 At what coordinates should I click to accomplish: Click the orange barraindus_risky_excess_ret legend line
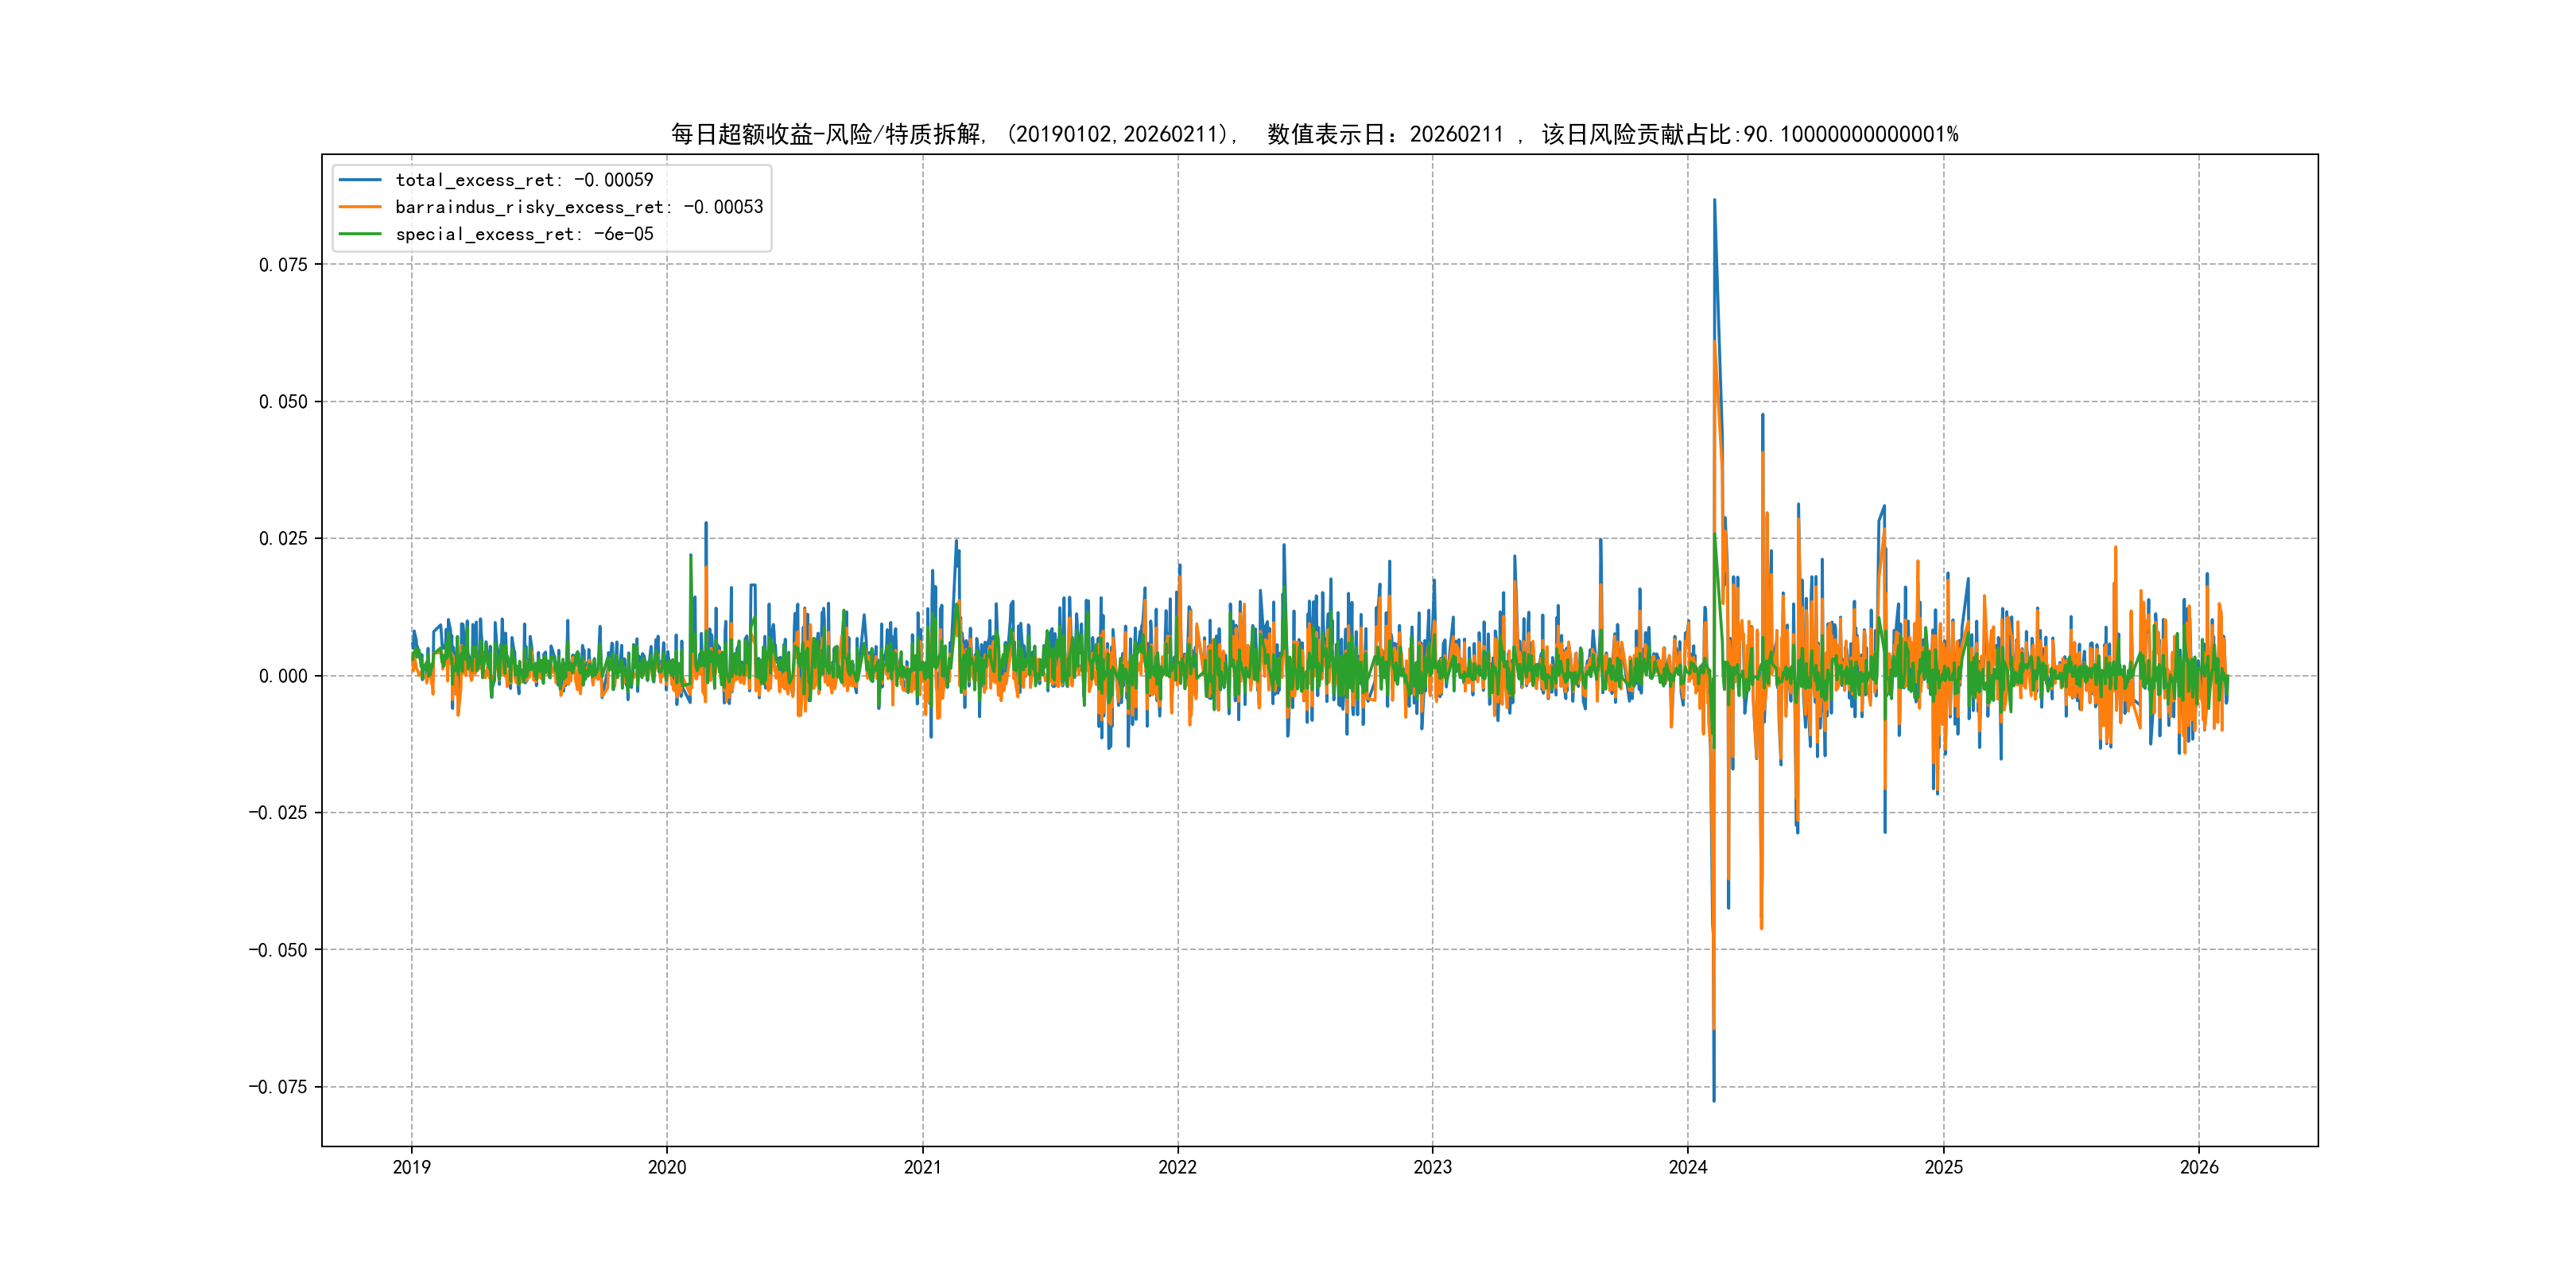360,207
